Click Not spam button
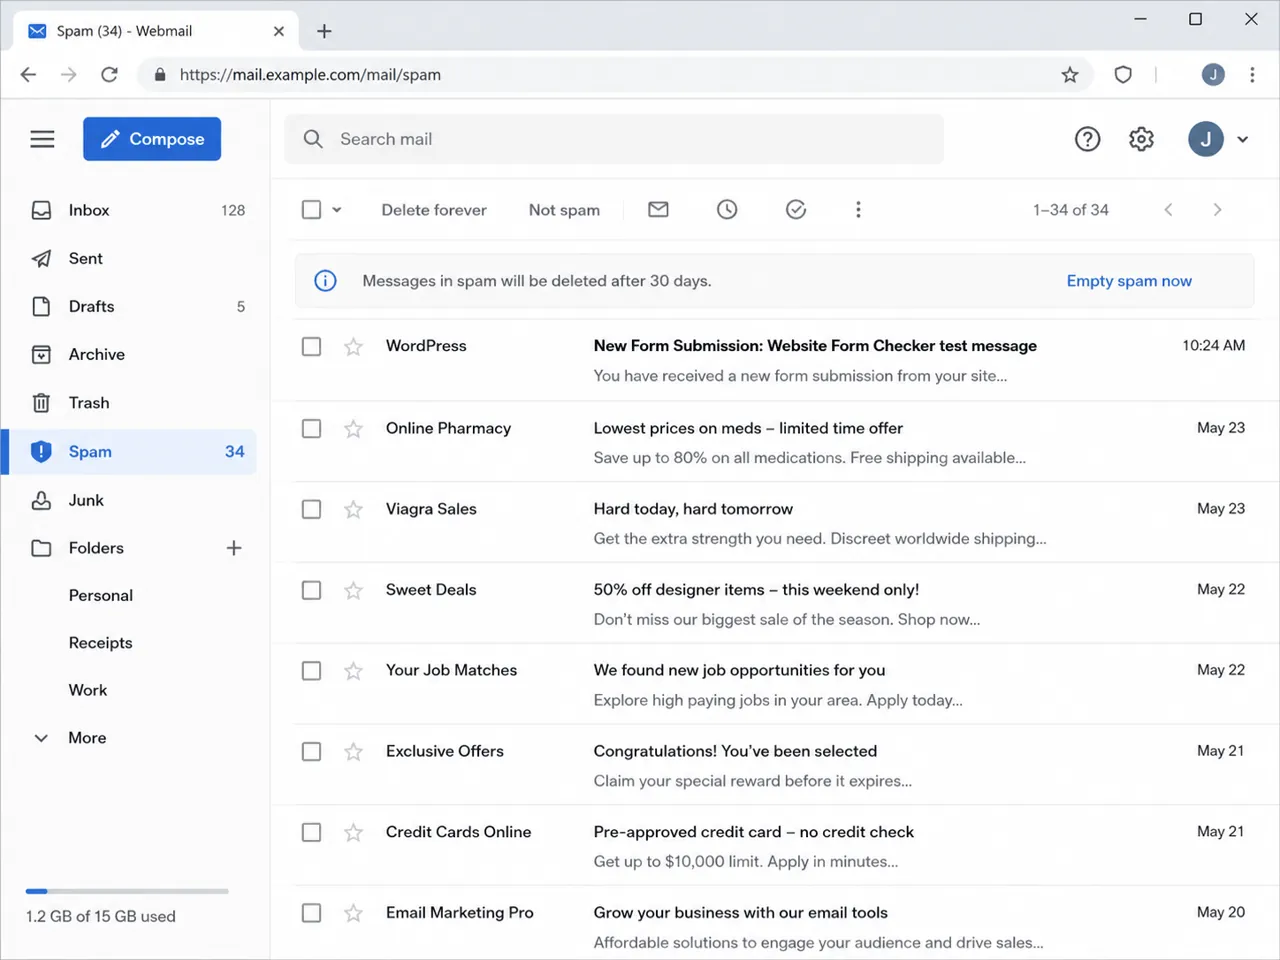 coord(564,210)
